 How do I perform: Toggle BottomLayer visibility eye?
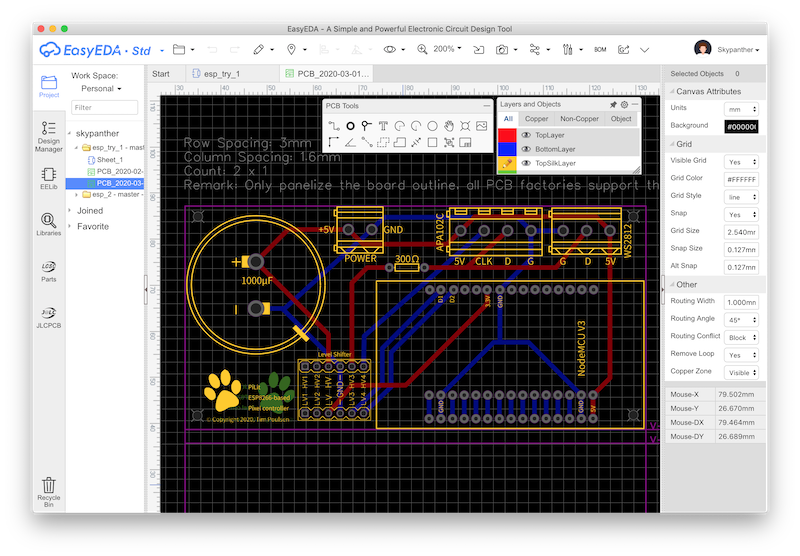pyautogui.click(x=526, y=149)
